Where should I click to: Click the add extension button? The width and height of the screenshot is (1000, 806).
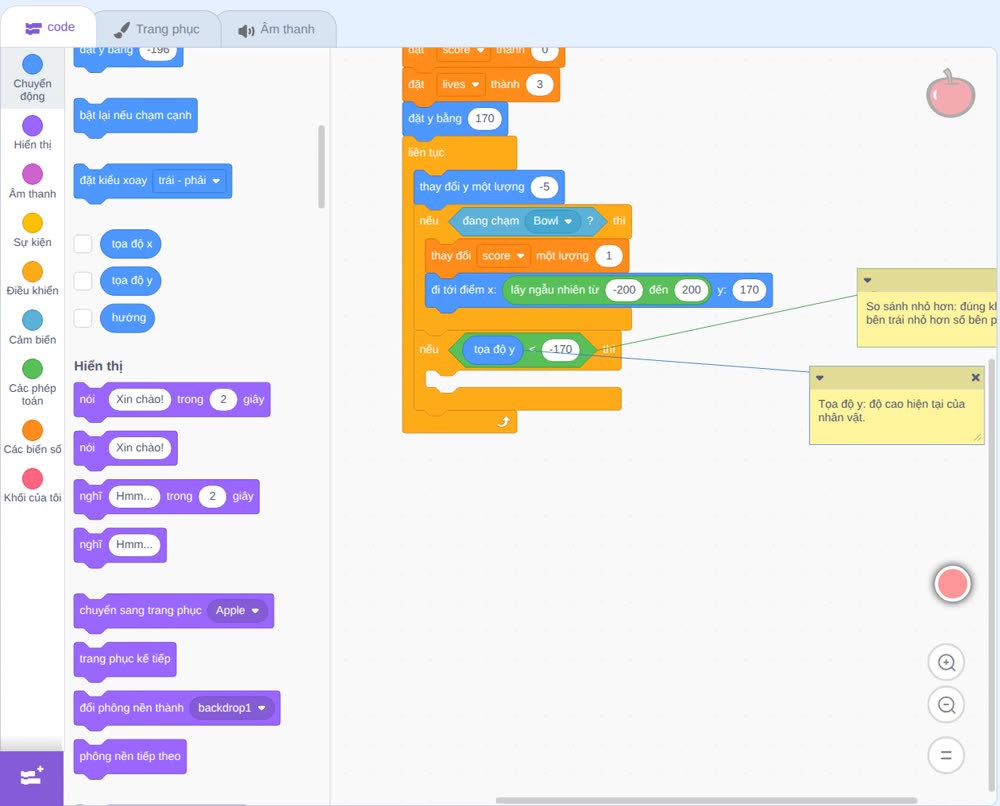coord(32,777)
